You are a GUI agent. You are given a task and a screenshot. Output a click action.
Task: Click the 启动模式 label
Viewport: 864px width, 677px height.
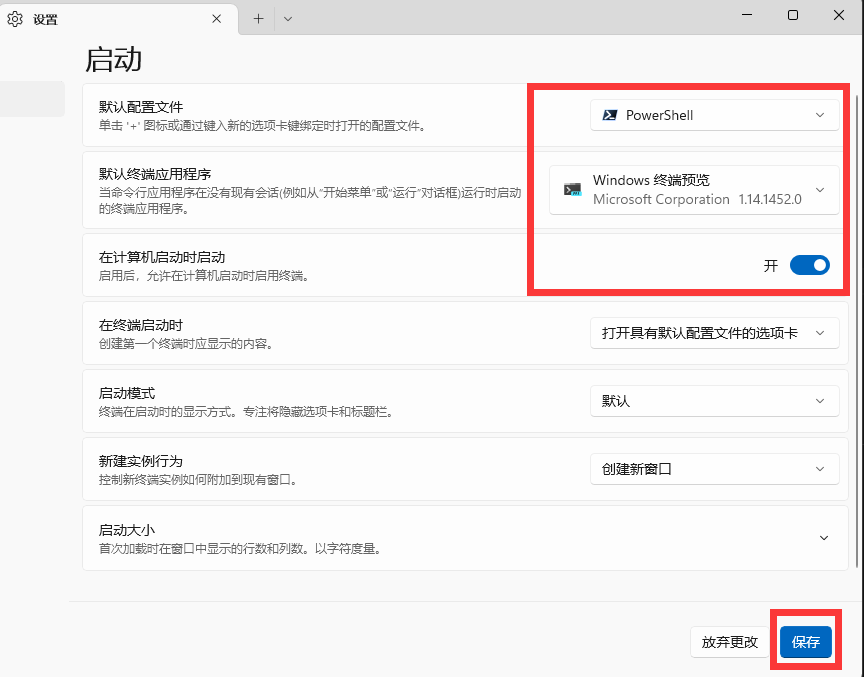point(127,393)
